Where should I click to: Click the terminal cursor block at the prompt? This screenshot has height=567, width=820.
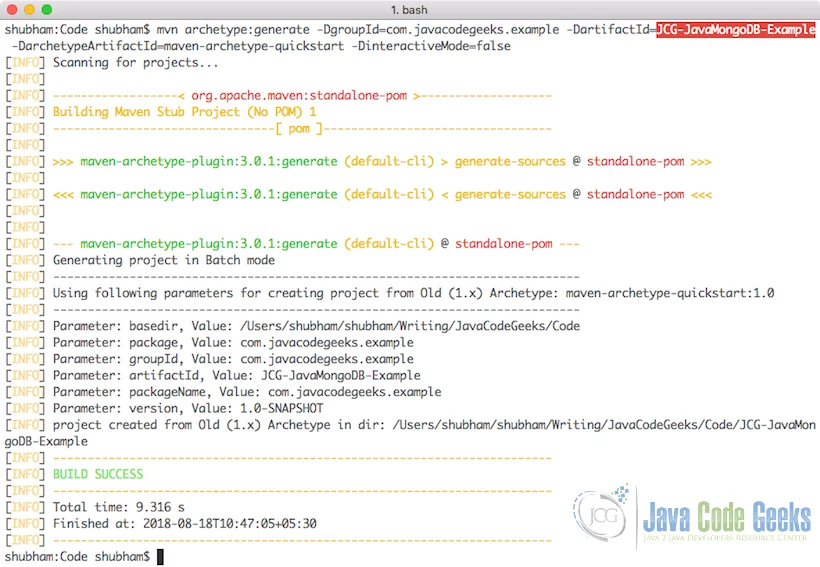point(160,557)
